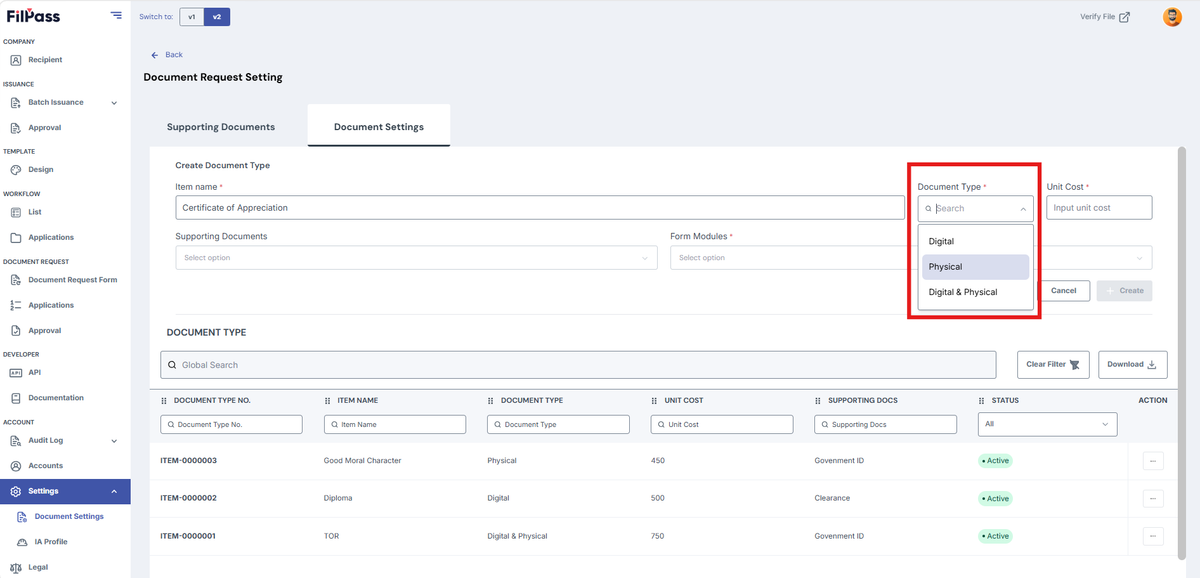Click the Create button
Viewport: 1200px width, 578px height.
point(1124,290)
